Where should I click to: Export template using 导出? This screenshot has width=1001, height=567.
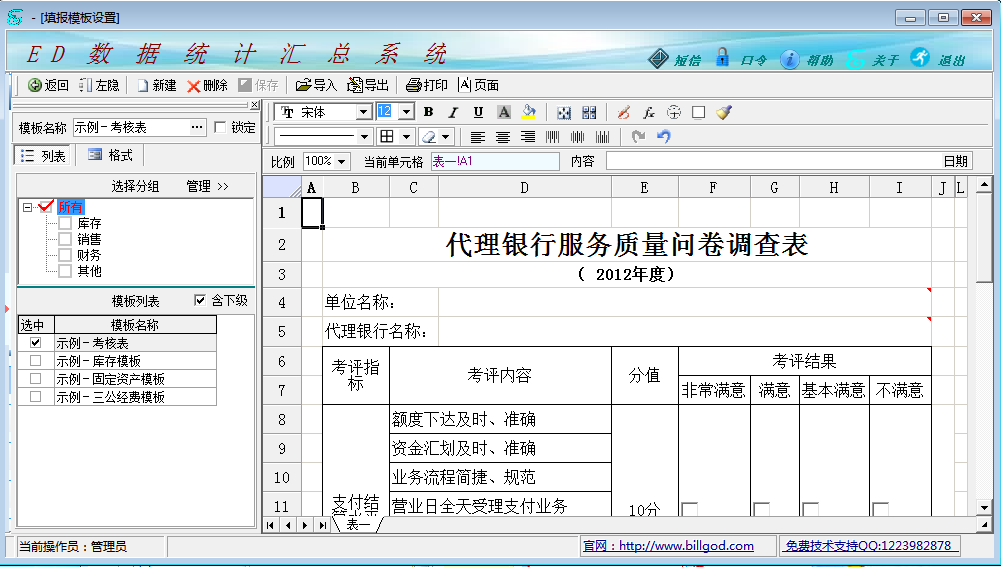point(368,85)
